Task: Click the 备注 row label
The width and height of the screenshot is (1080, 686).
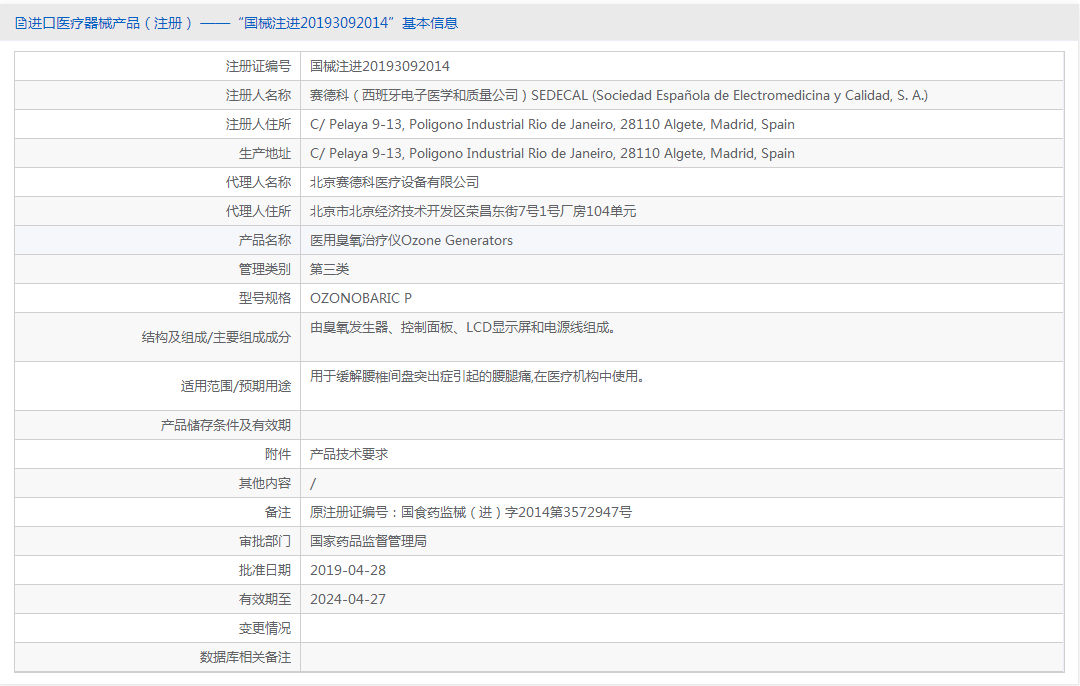Action: 278,512
